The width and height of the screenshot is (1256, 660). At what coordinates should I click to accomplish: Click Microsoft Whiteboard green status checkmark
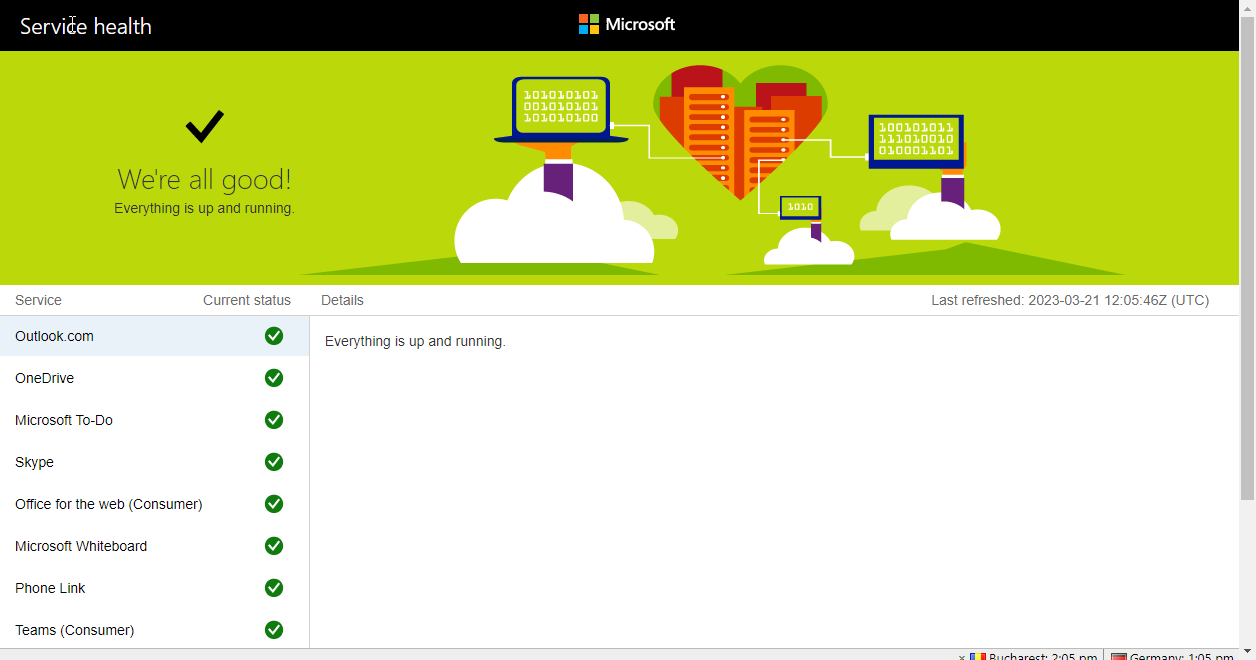click(x=274, y=546)
